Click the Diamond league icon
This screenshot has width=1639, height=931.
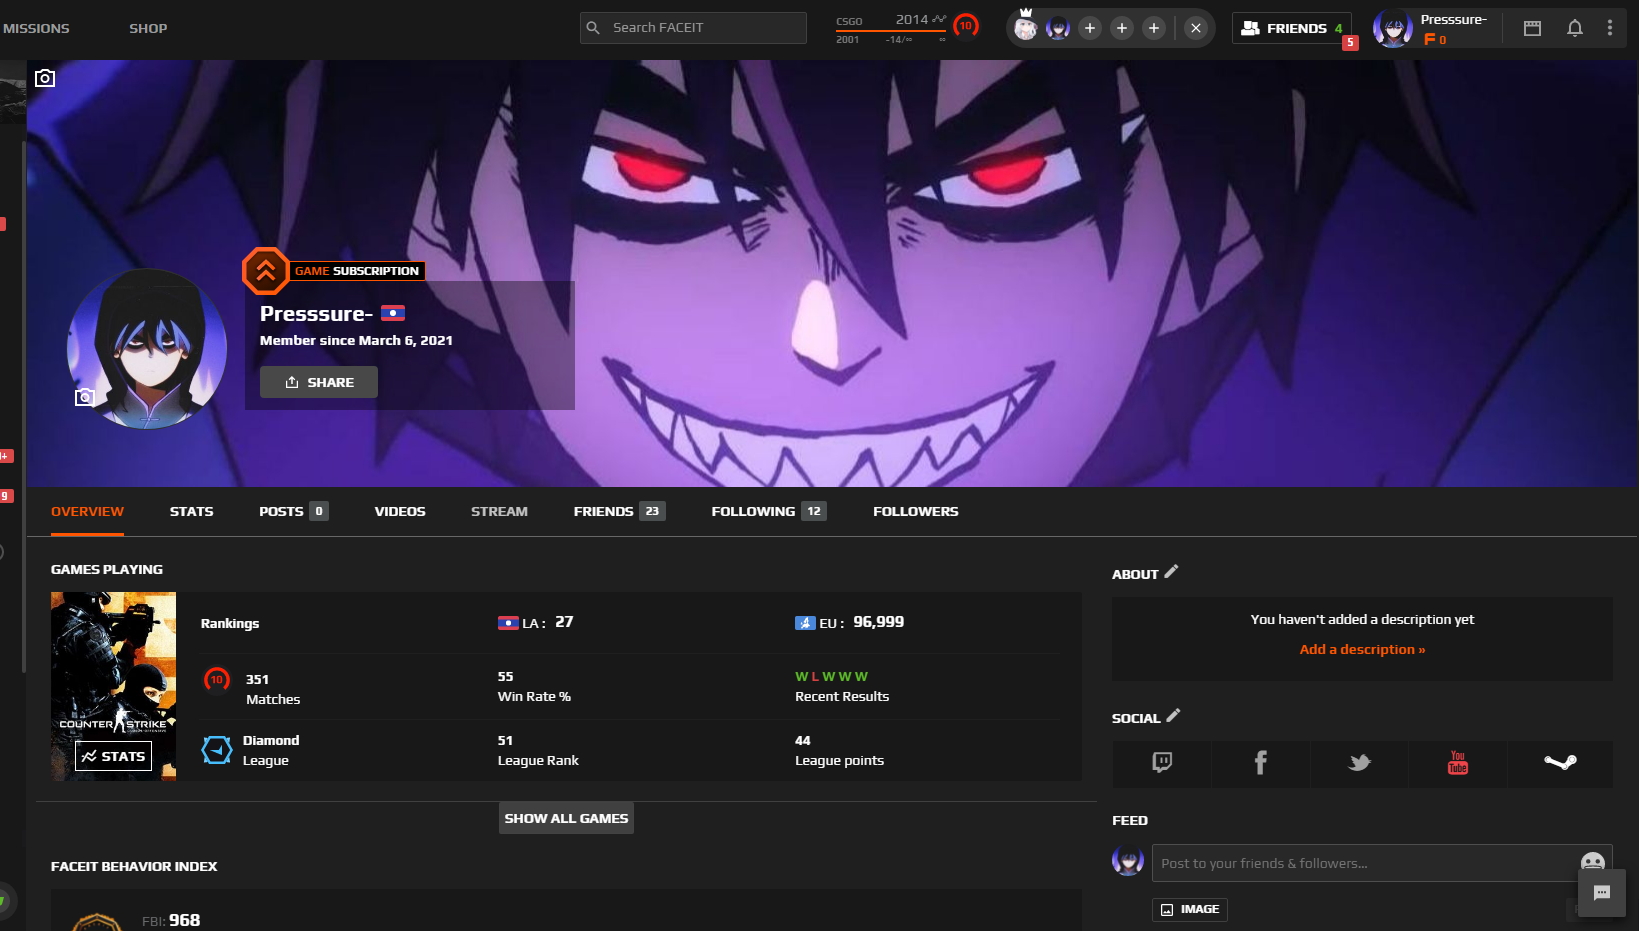[217, 750]
